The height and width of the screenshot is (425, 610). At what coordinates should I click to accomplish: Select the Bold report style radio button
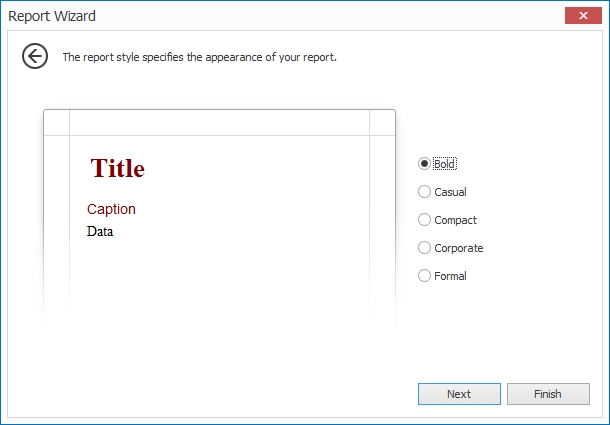(x=425, y=164)
